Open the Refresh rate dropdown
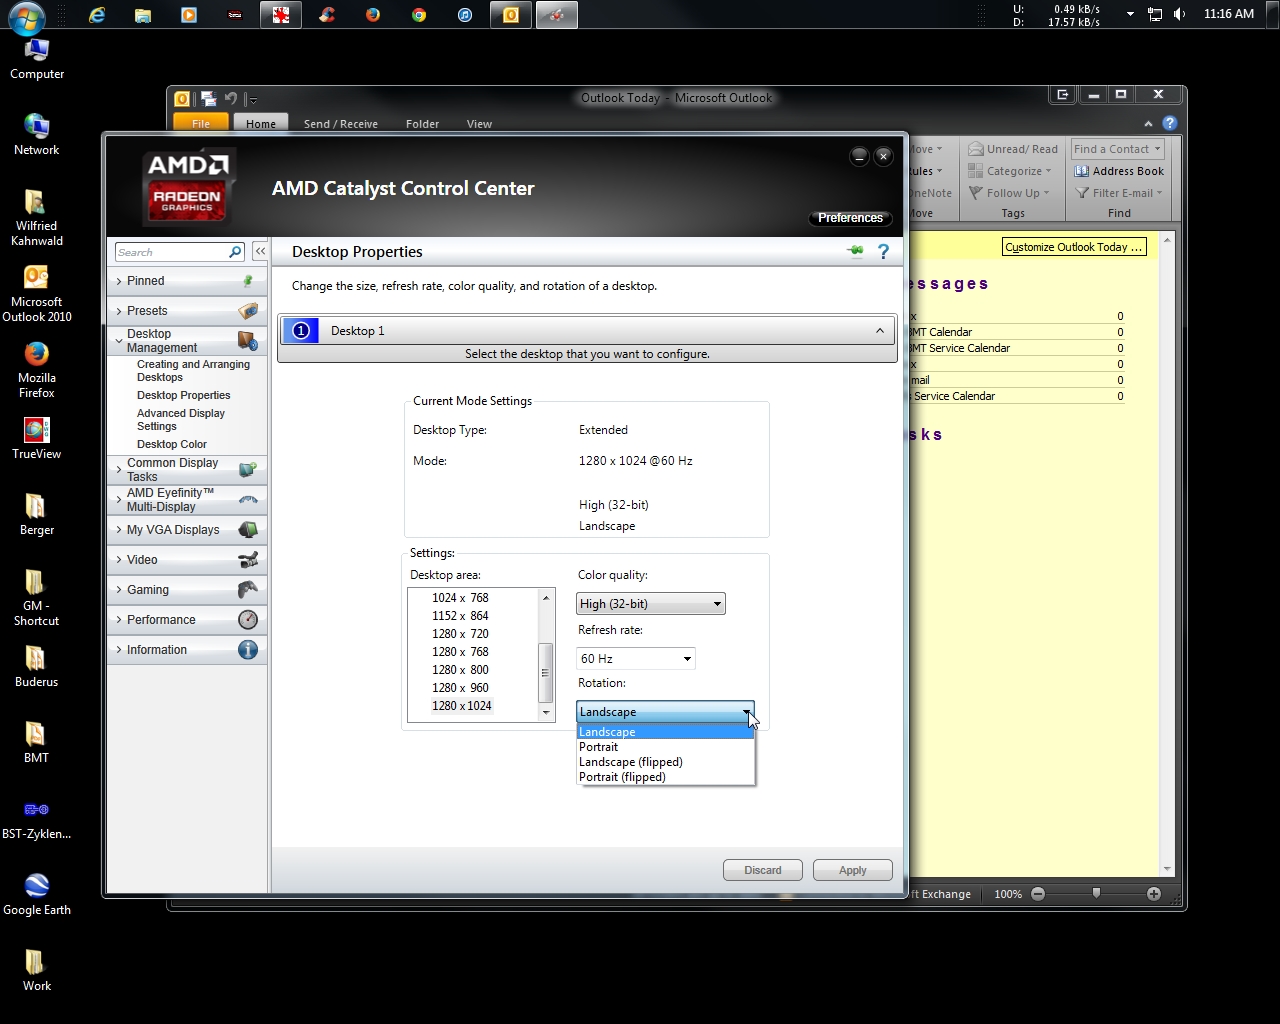The image size is (1280, 1024). pos(636,659)
